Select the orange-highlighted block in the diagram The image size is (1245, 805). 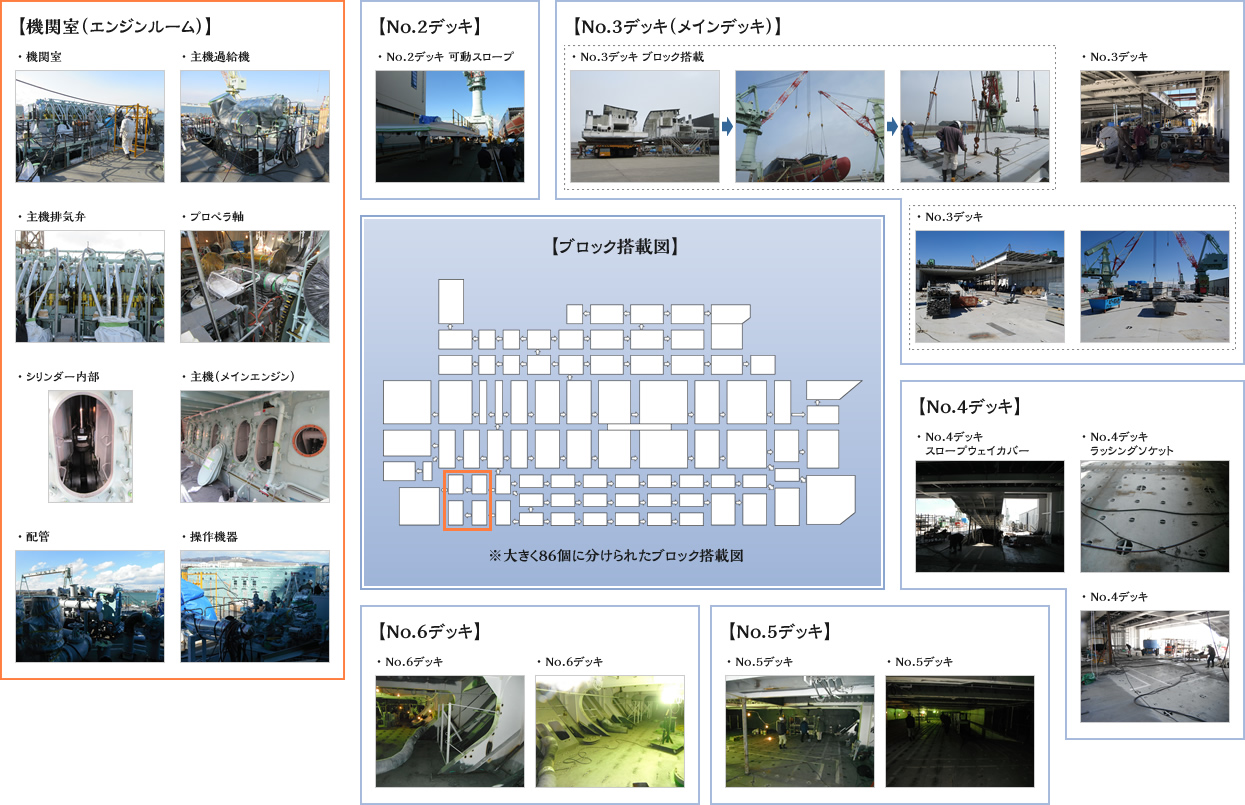468,500
